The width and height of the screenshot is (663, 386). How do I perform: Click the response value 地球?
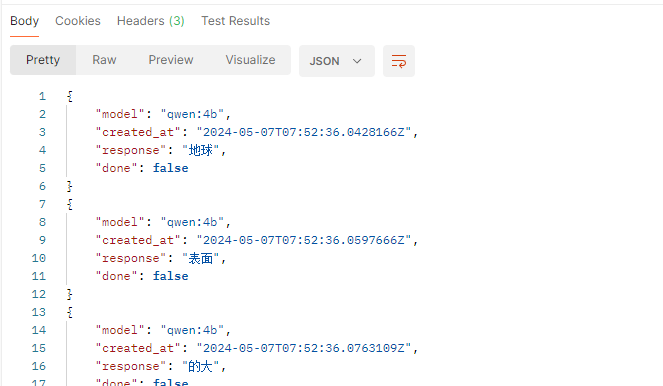pyautogui.click(x=201, y=150)
